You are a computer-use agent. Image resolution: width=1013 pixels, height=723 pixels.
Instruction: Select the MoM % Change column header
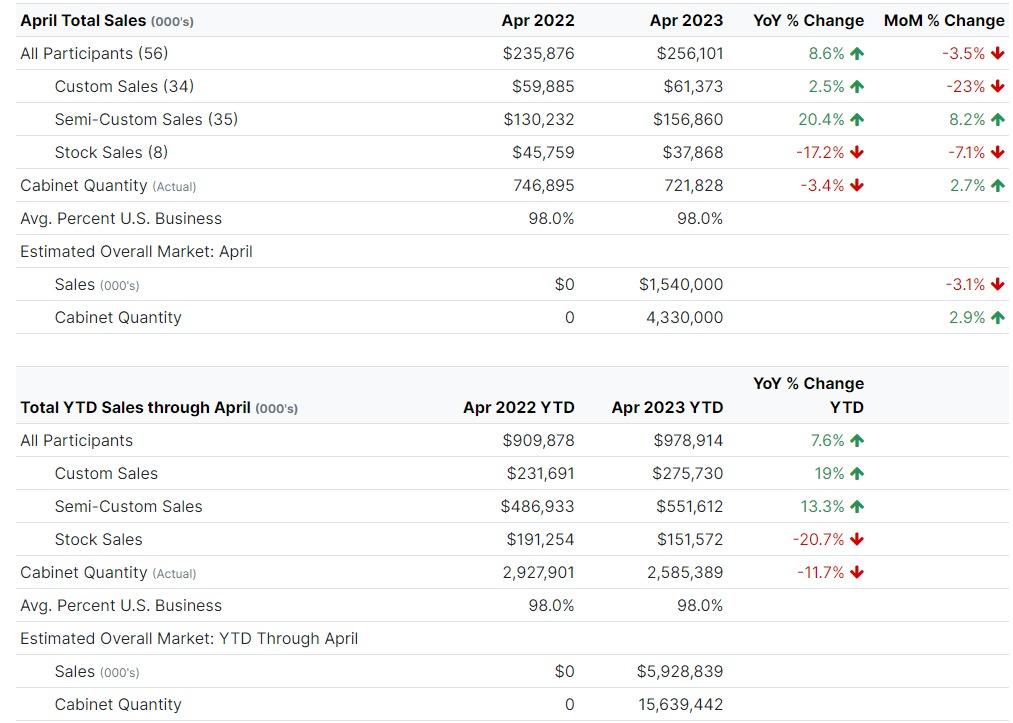[x=943, y=21]
